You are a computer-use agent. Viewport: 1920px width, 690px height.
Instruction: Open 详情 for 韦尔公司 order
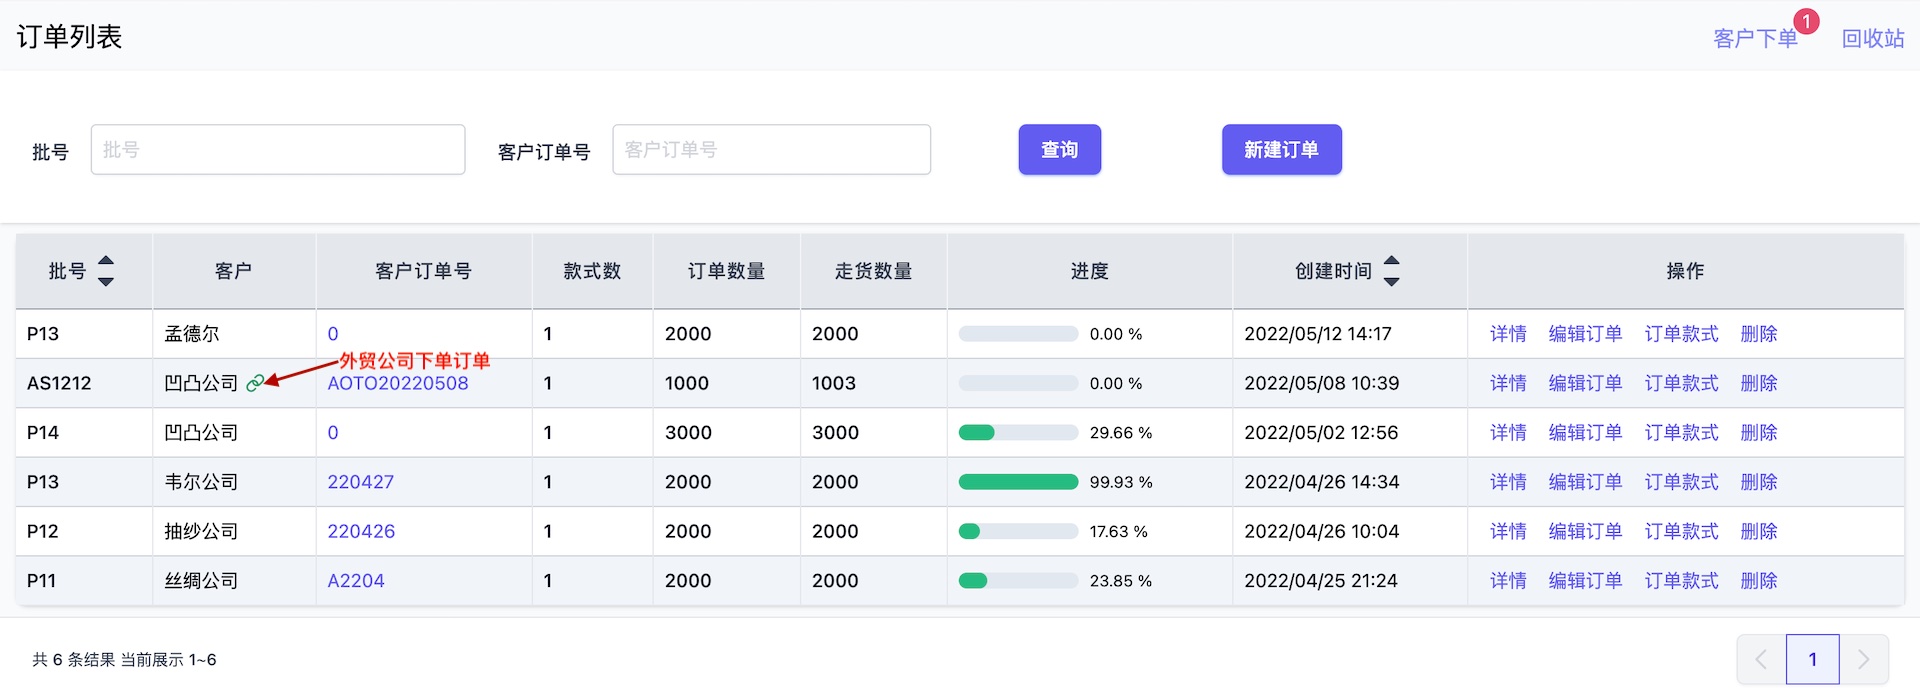point(1508,482)
